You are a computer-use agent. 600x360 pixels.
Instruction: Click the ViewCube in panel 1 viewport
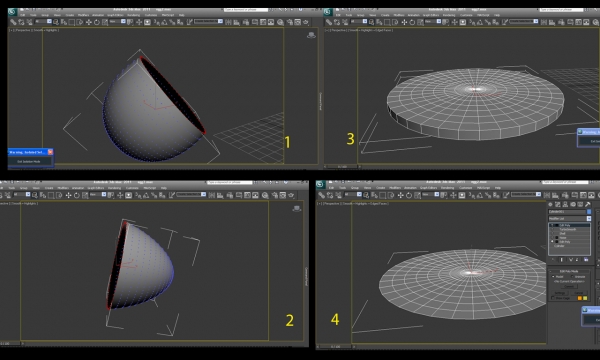click(311, 35)
